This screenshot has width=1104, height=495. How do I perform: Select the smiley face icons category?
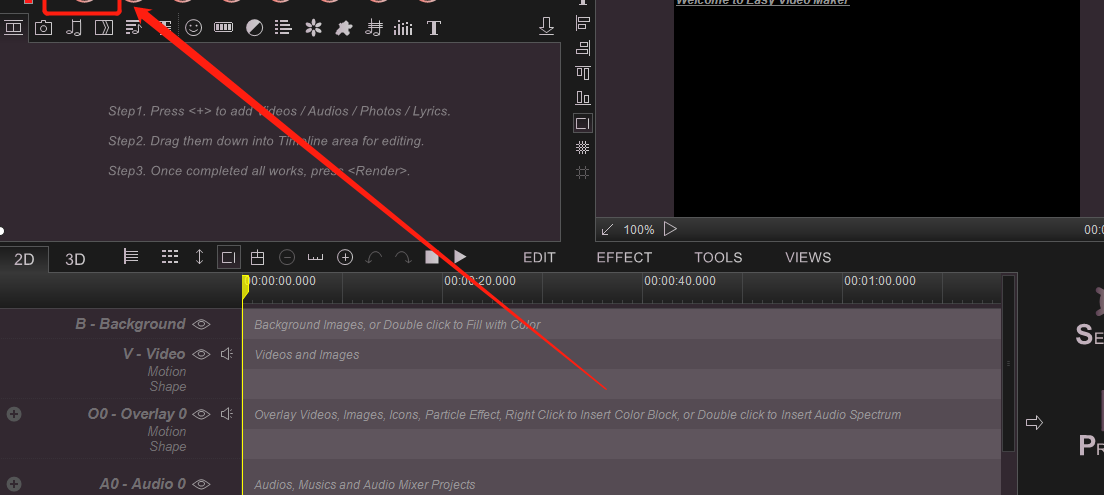(x=194, y=28)
